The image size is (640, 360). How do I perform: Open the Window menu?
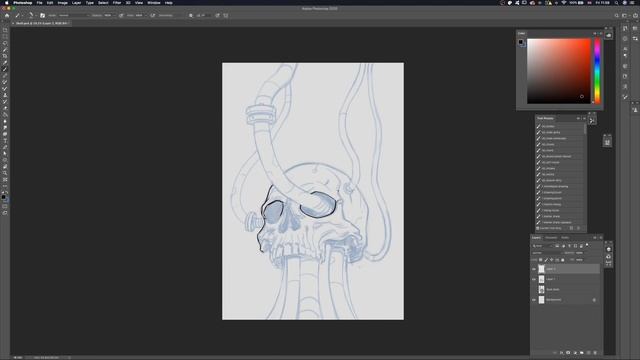[153, 2]
